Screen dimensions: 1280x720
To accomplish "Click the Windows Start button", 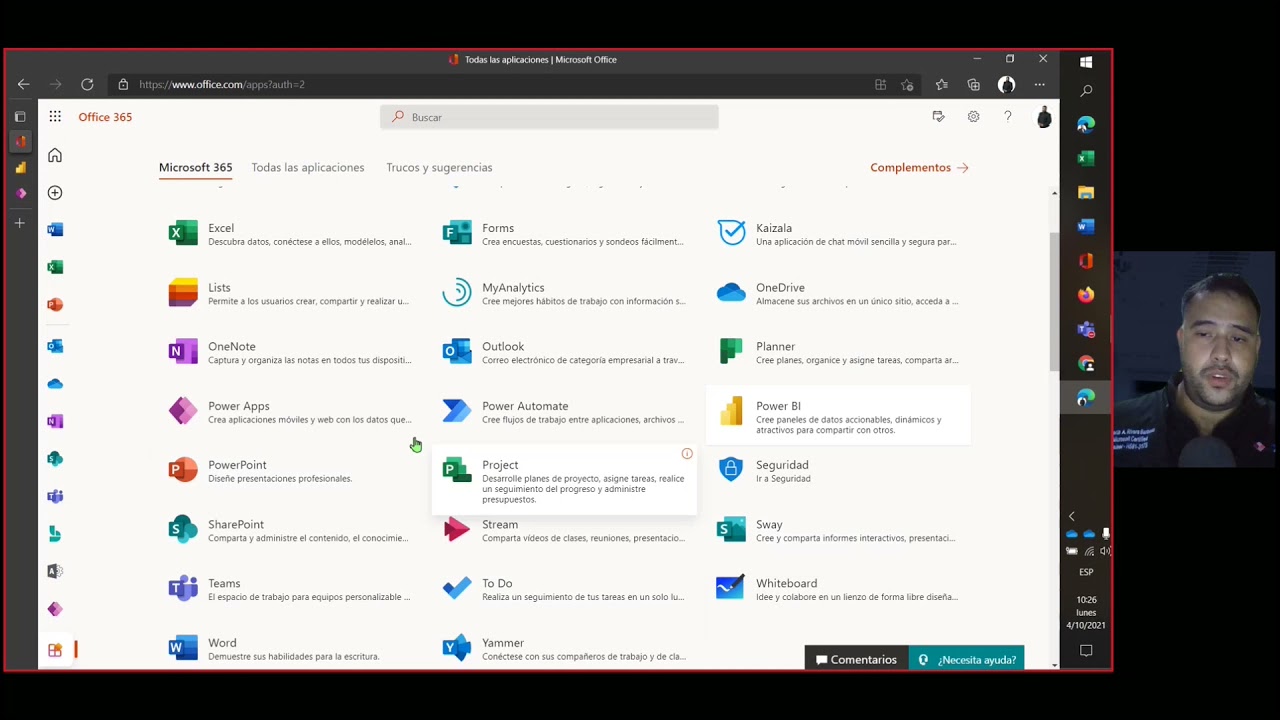I will [x=1086, y=62].
